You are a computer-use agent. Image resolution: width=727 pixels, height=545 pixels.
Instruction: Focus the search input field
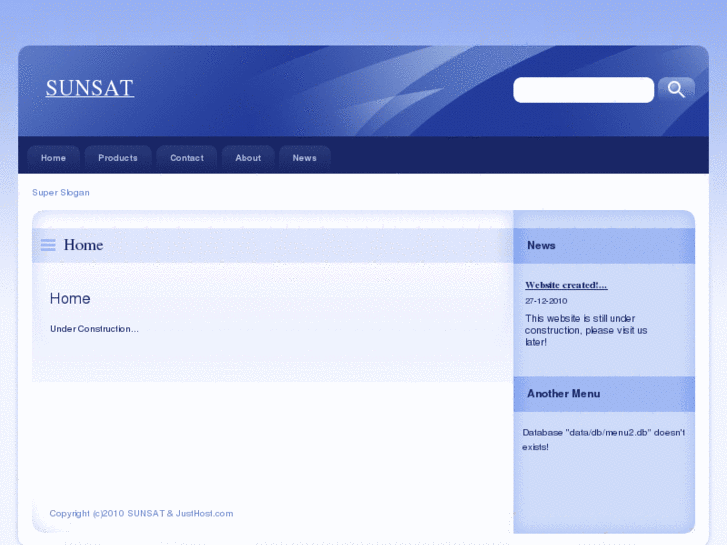583,90
